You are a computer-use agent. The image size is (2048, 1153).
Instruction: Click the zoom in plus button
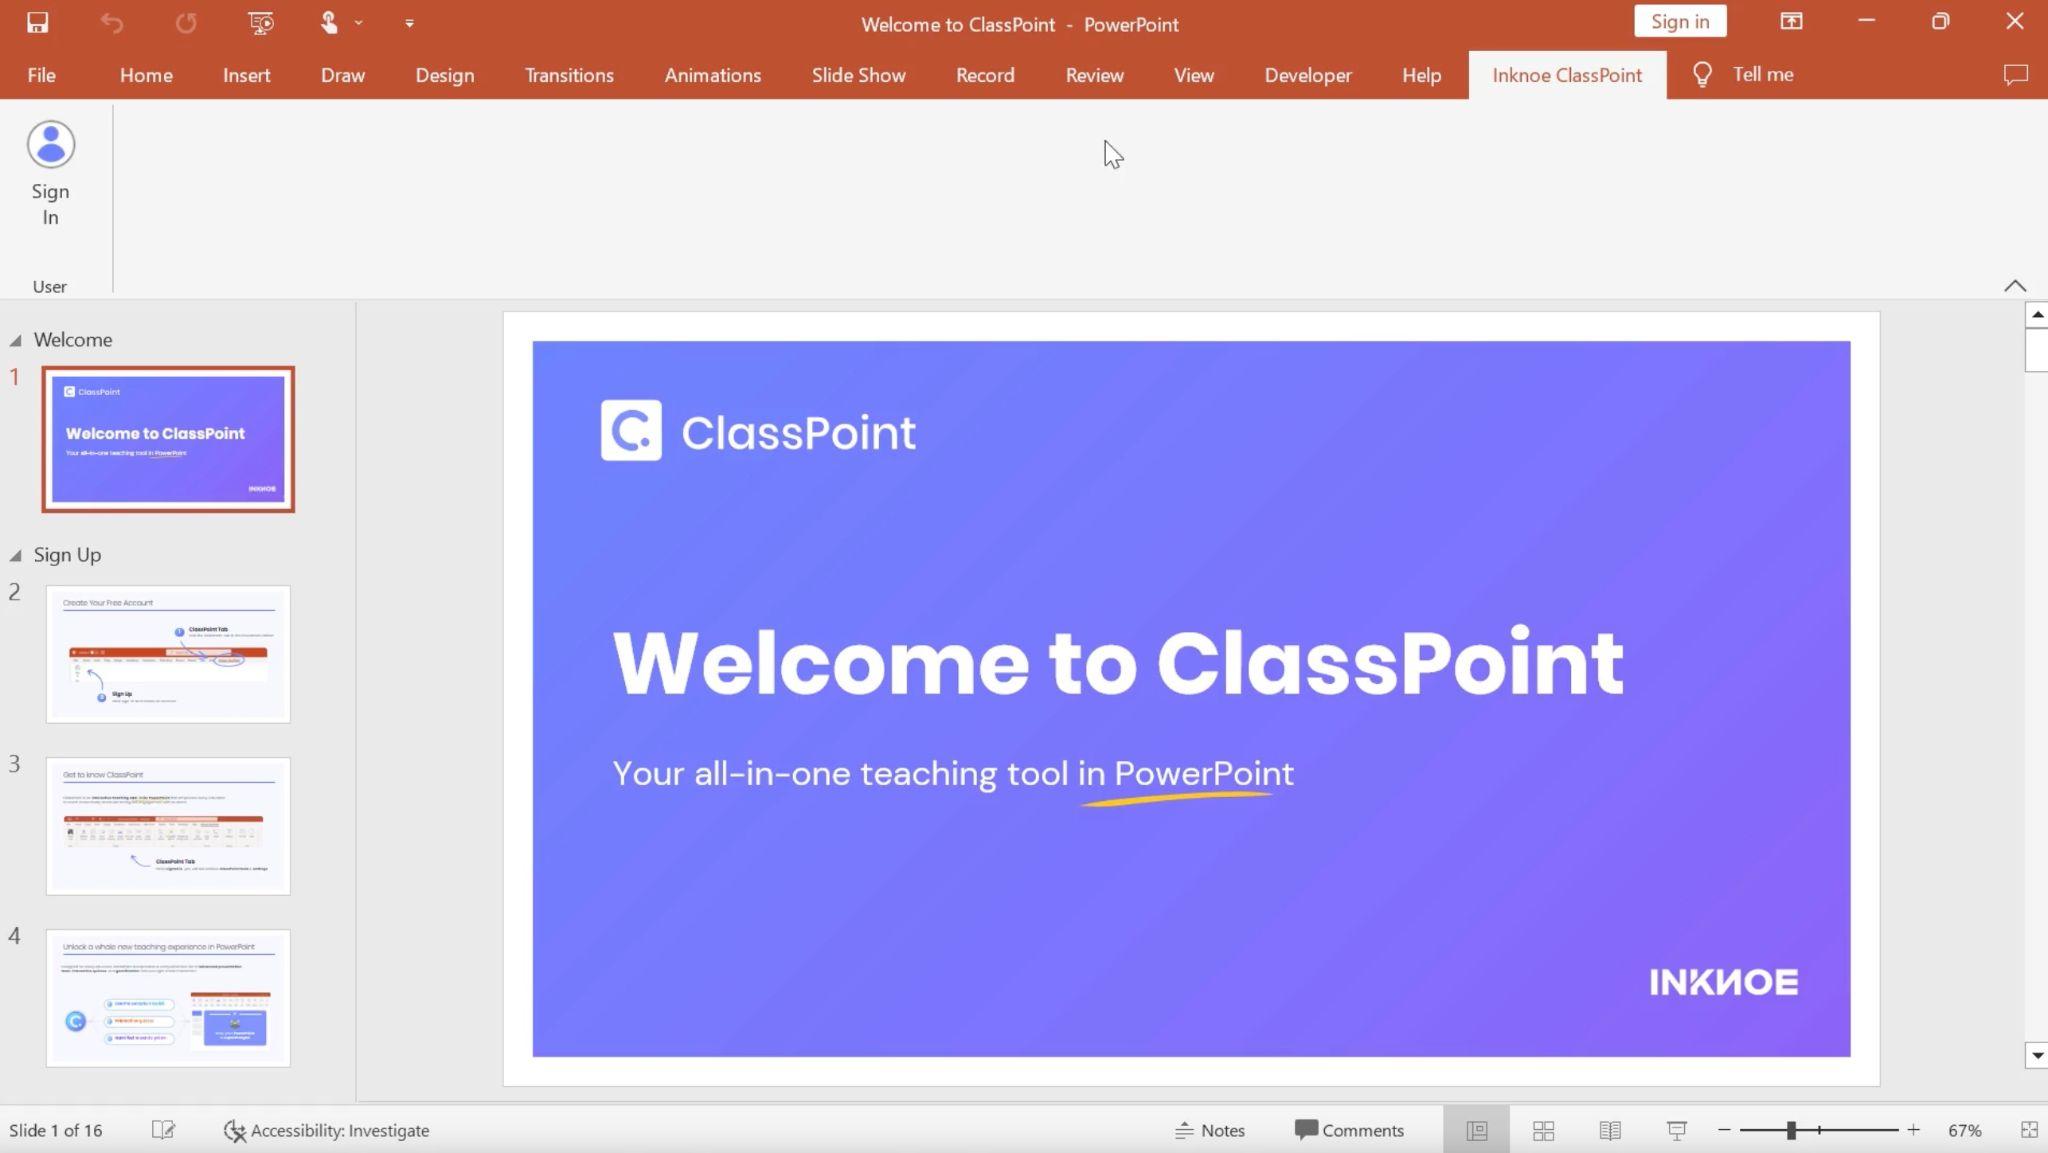coord(1913,1130)
